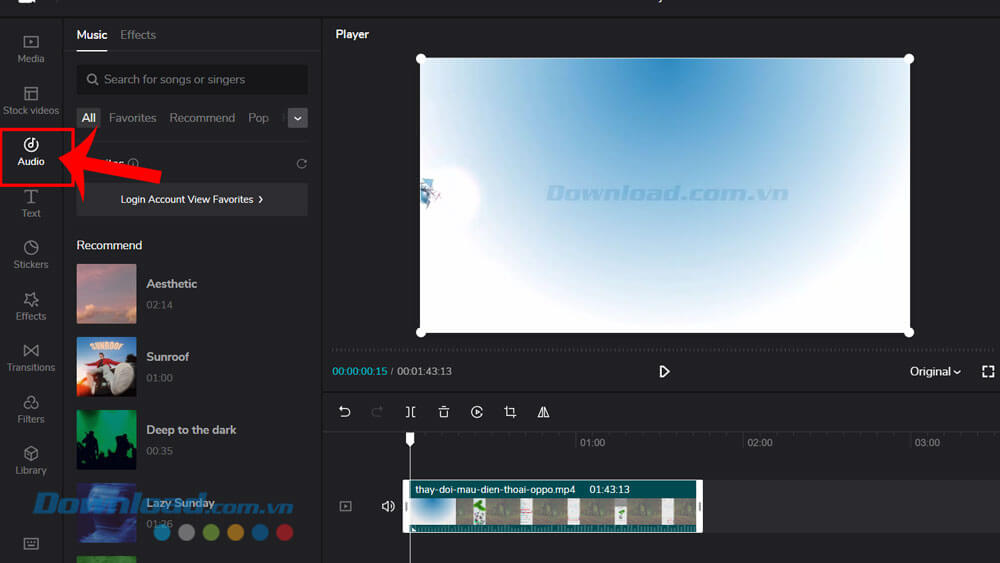
Task: Open the Stock videos panel
Action: (x=31, y=100)
